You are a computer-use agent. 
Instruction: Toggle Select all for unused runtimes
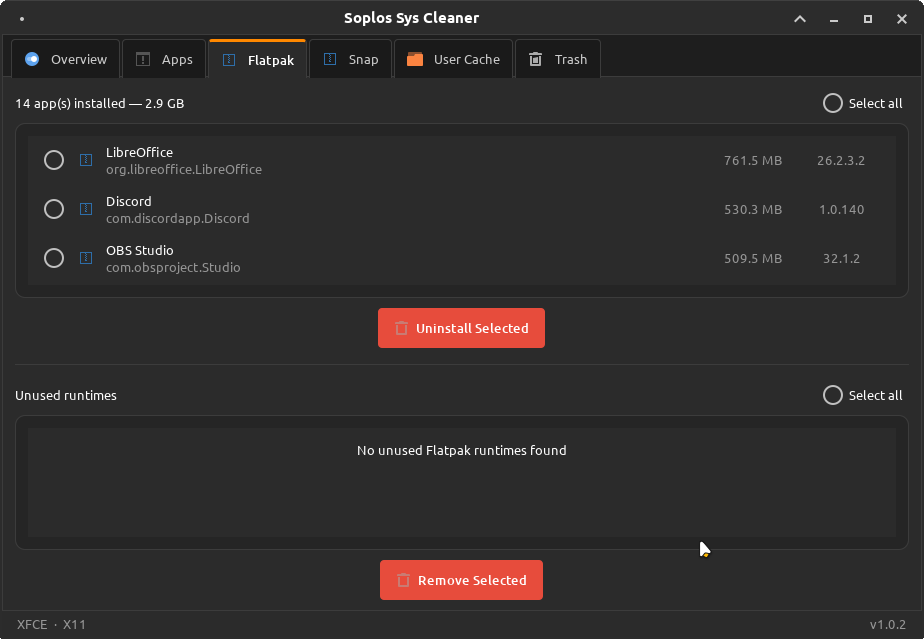[x=863, y=395]
